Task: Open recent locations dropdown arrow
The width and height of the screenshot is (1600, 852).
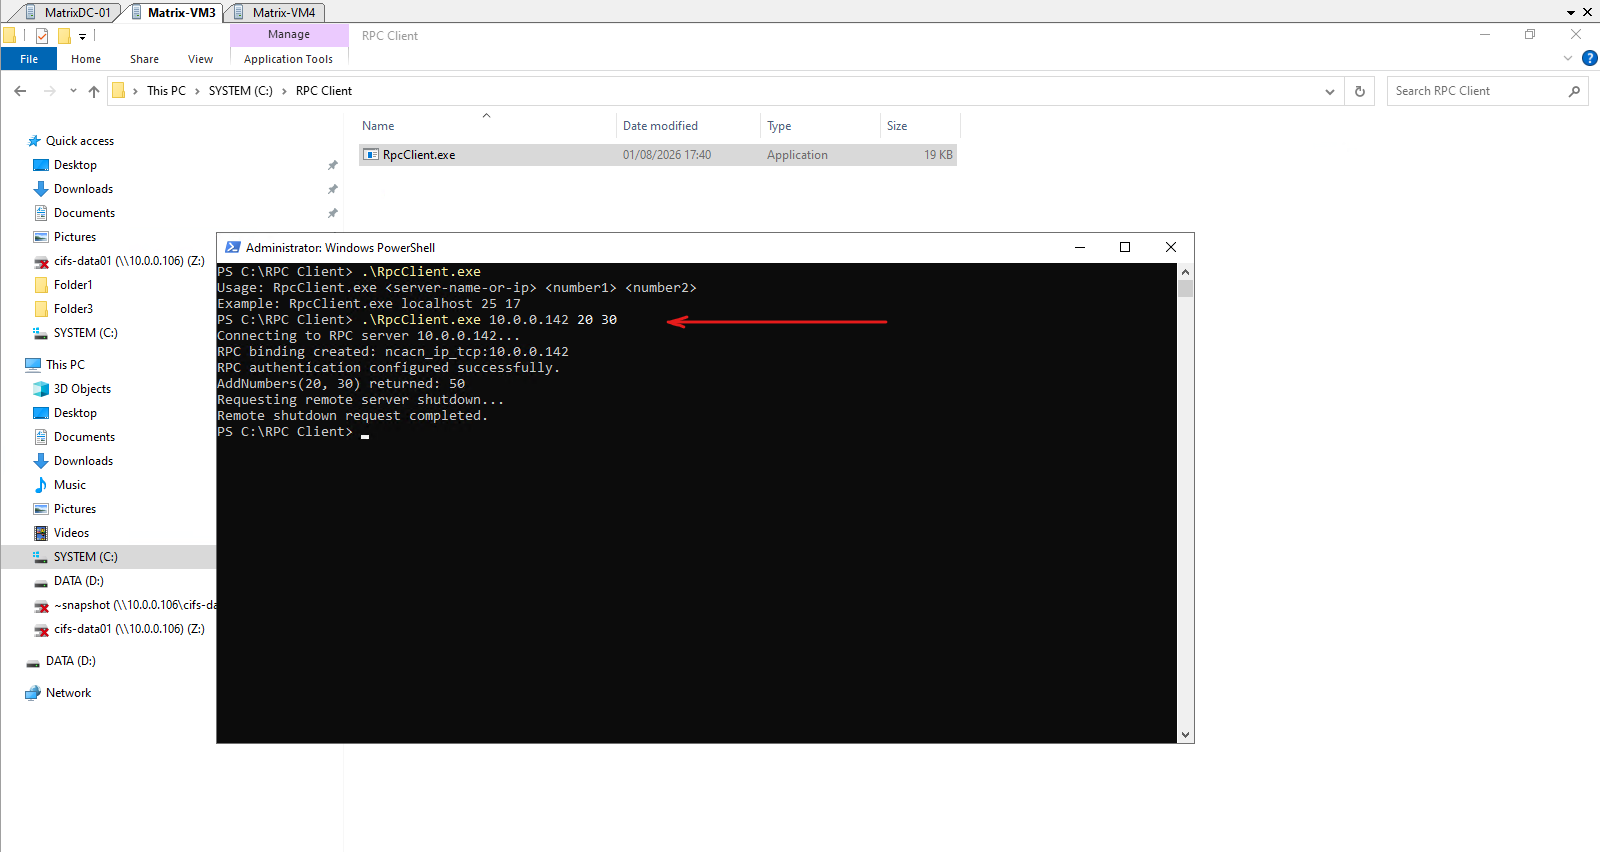Action: point(73,91)
